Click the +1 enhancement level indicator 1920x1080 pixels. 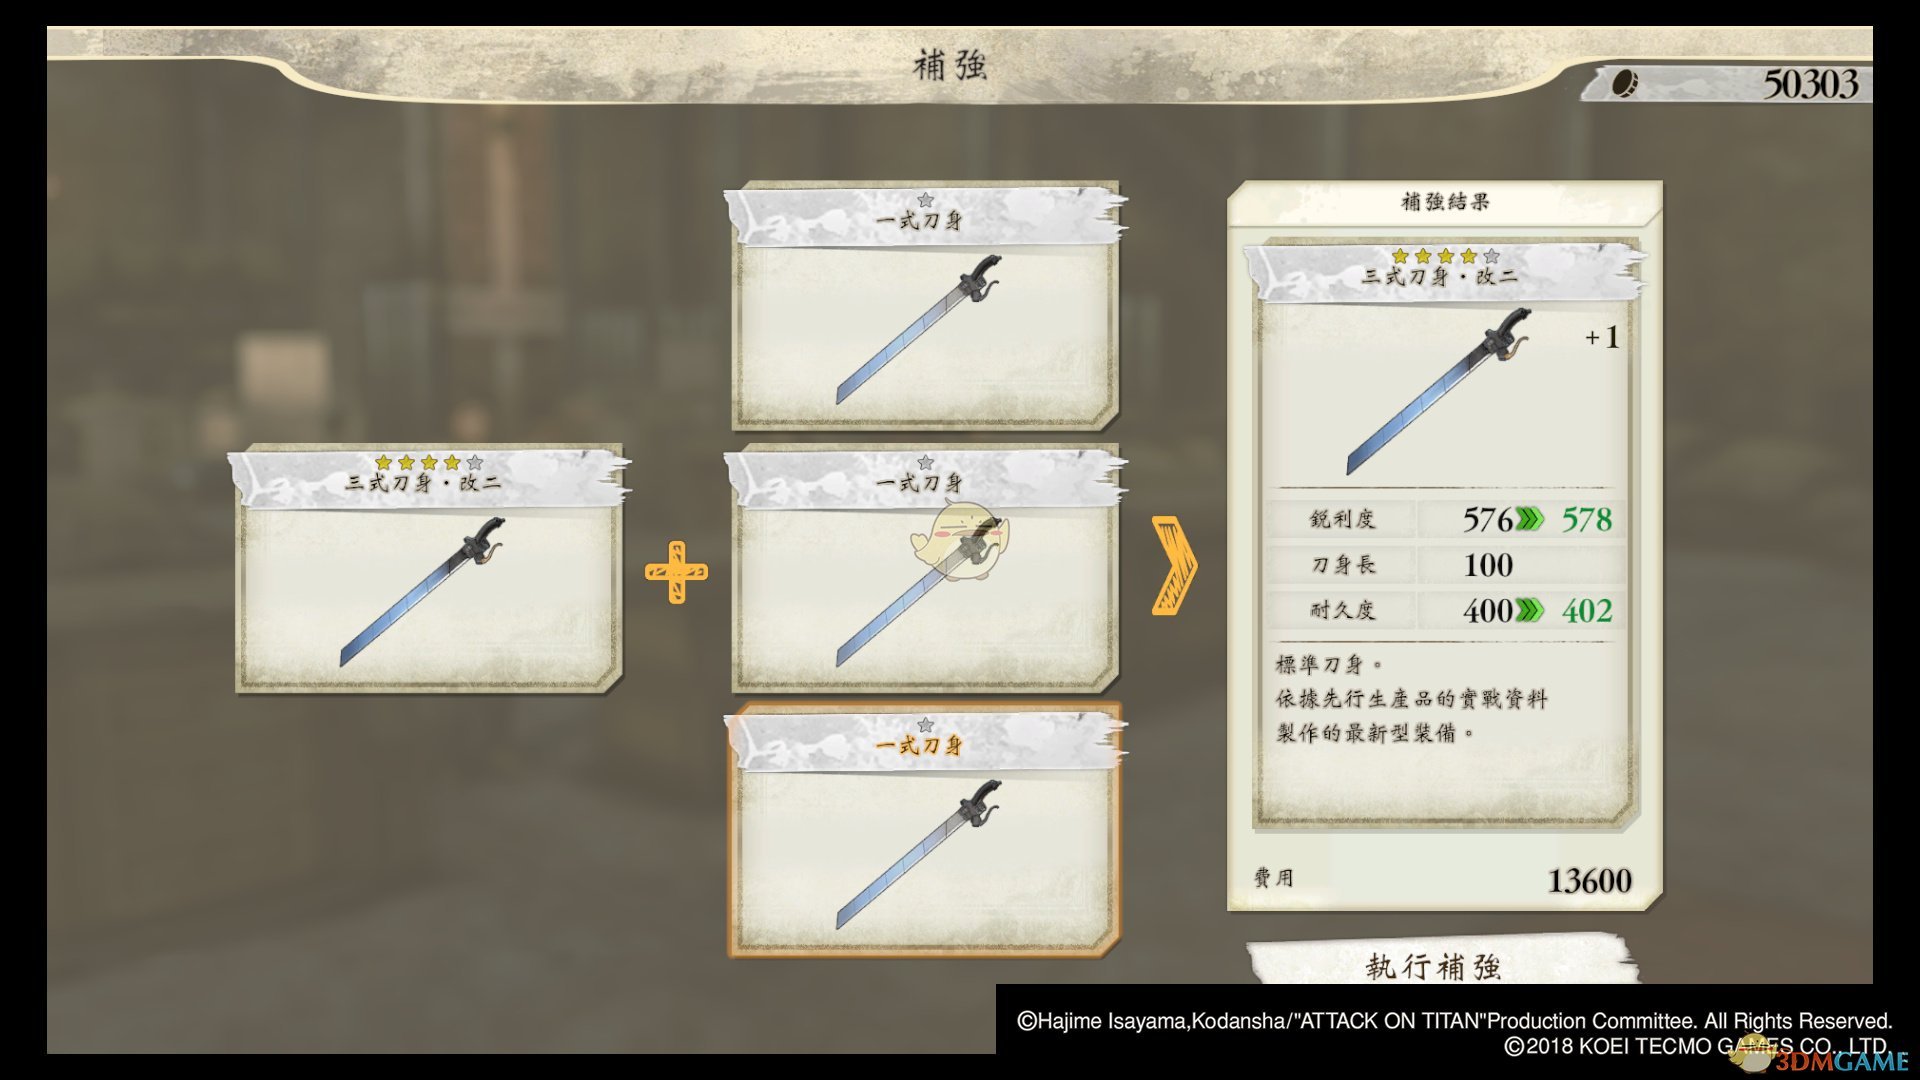coord(1602,338)
